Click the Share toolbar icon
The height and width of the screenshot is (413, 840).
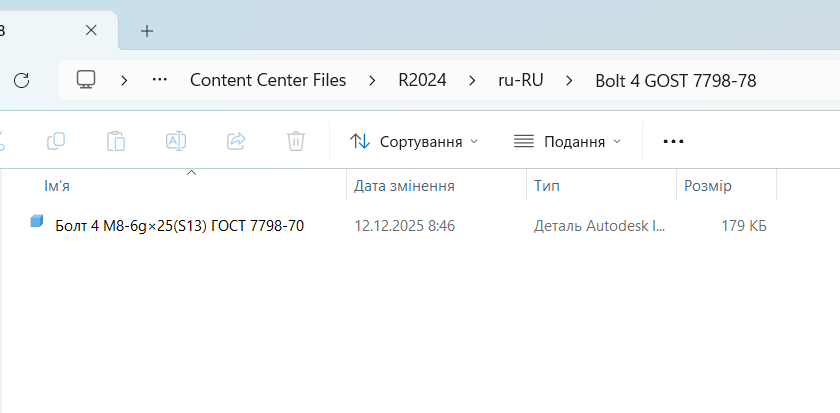[x=236, y=141]
